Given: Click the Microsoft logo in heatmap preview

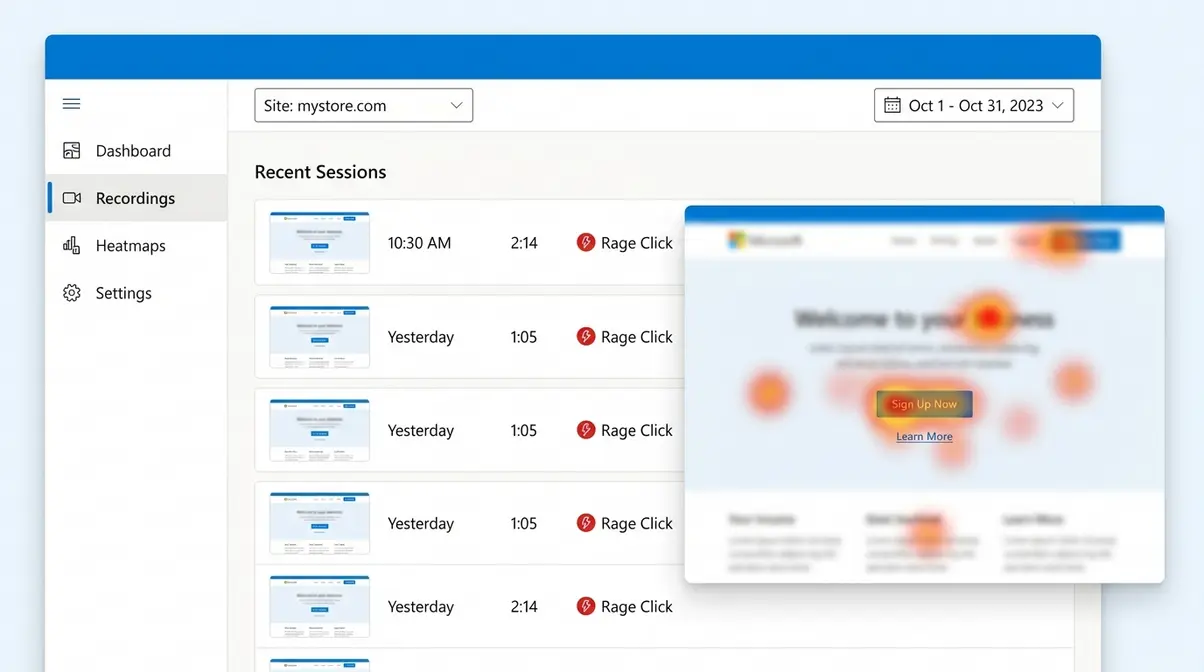Looking at the screenshot, I should tap(765, 241).
